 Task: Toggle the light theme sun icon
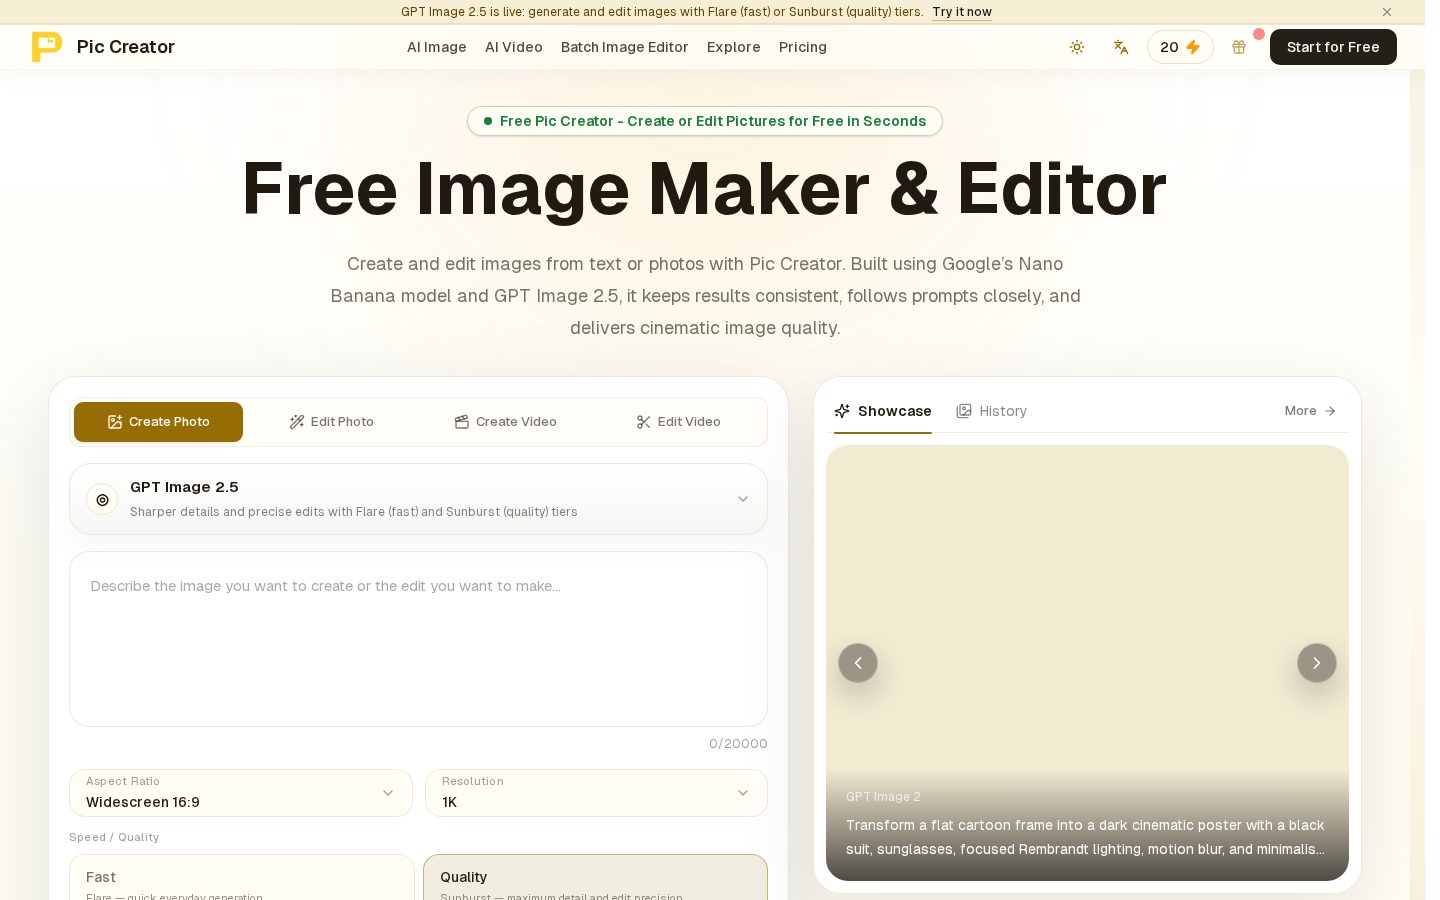(1077, 47)
